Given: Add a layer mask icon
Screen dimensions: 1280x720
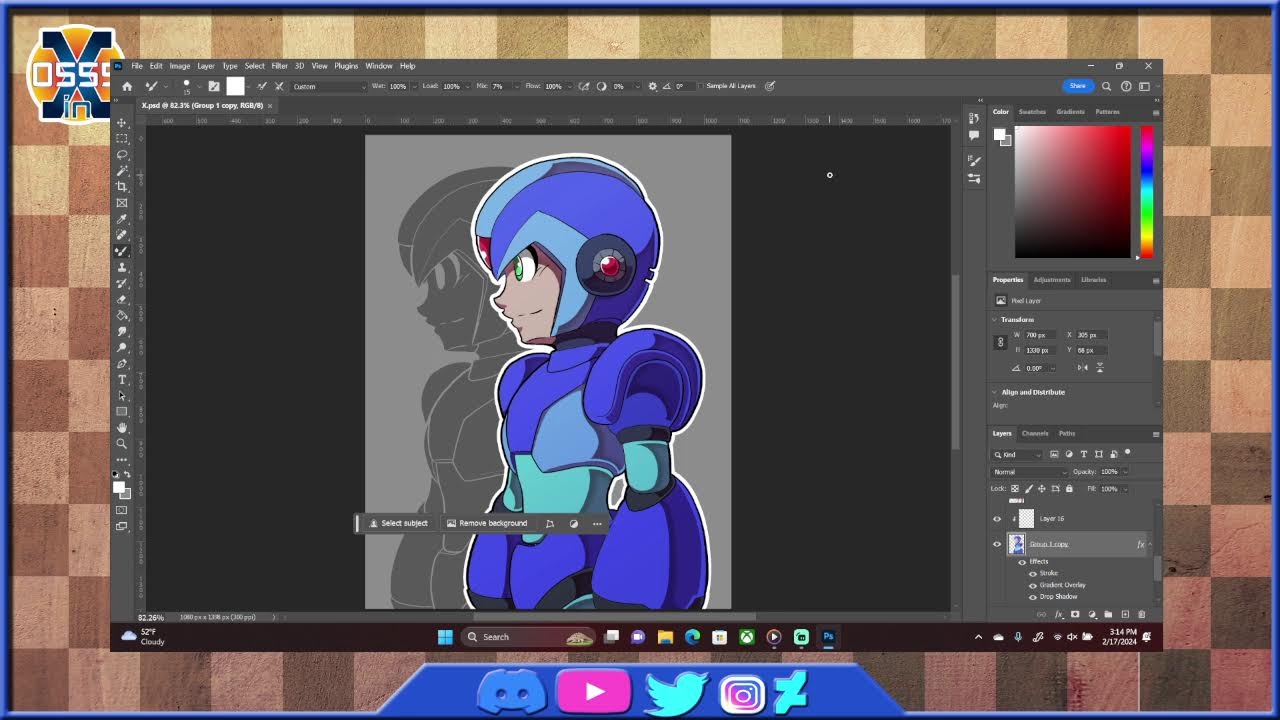Looking at the screenshot, I should [x=1075, y=614].
